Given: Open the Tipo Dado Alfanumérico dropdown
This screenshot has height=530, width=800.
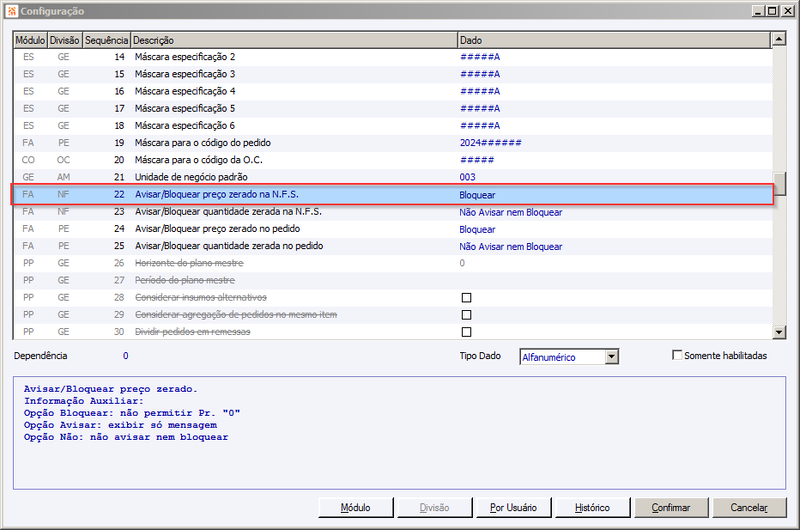Looking at the screenshot, I should [612, 357].
